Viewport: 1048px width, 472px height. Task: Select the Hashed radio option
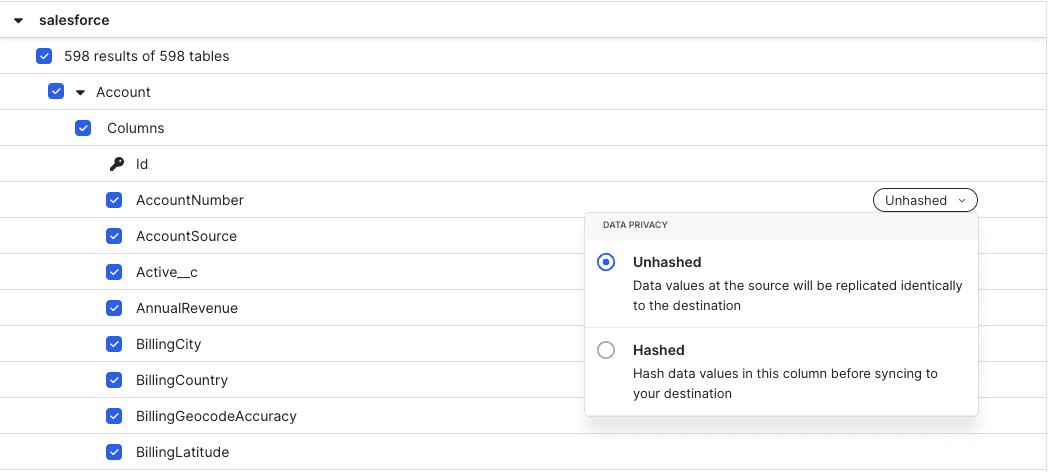[x=606, y=350]
